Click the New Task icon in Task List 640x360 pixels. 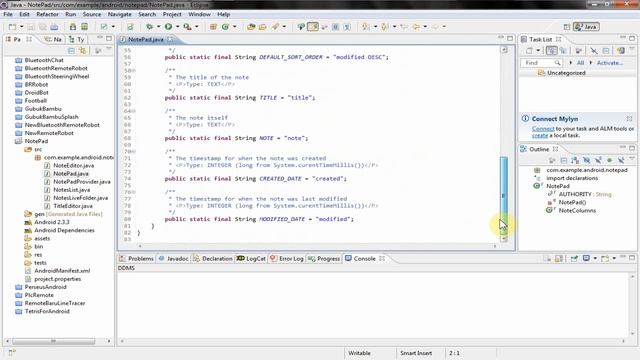529,51
